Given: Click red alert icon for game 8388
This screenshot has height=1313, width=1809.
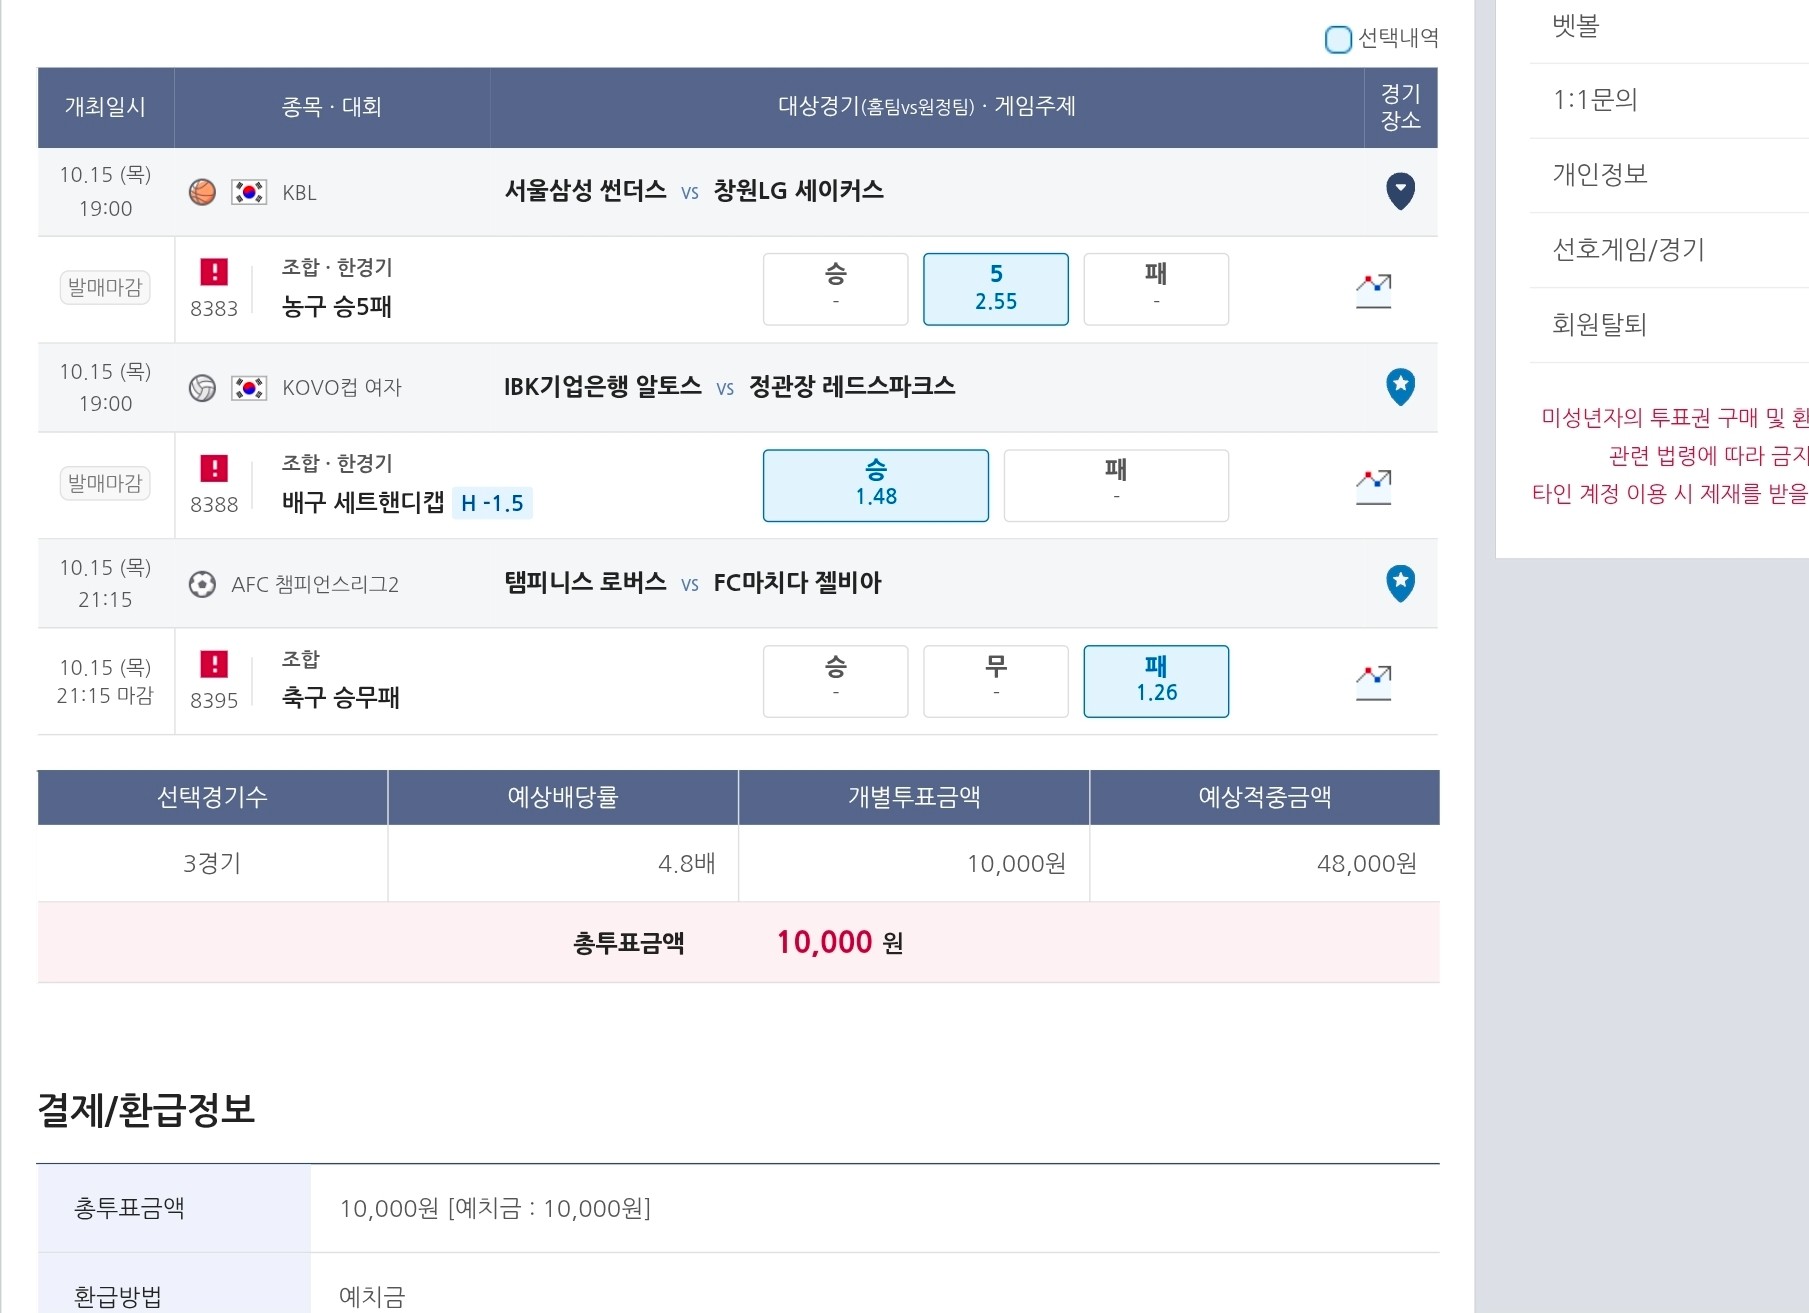Looking at the screenshot, I should click(x=214, y=468).
